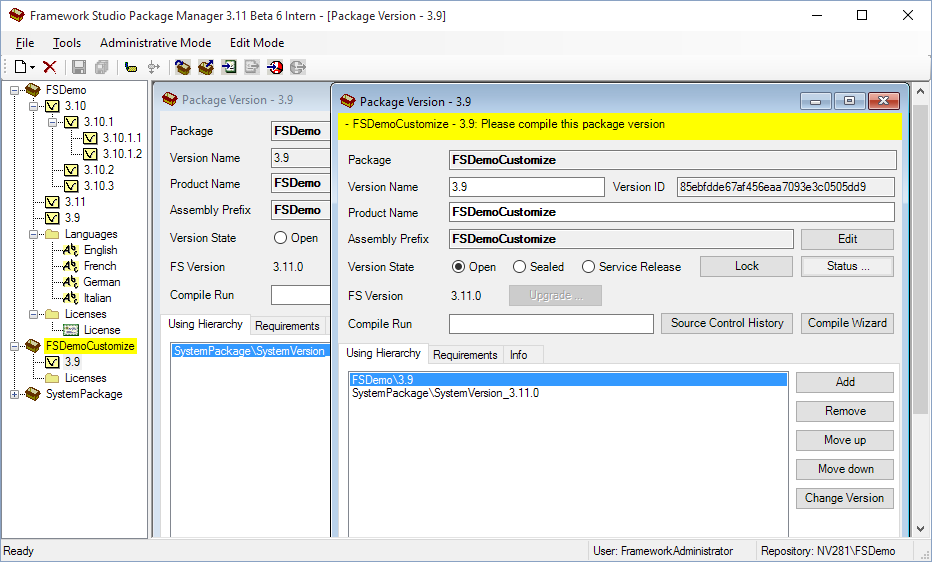The image size is (932, 562).
Task: Collapse the Licenses folder under FSDemo
Action: coord(34,314)
